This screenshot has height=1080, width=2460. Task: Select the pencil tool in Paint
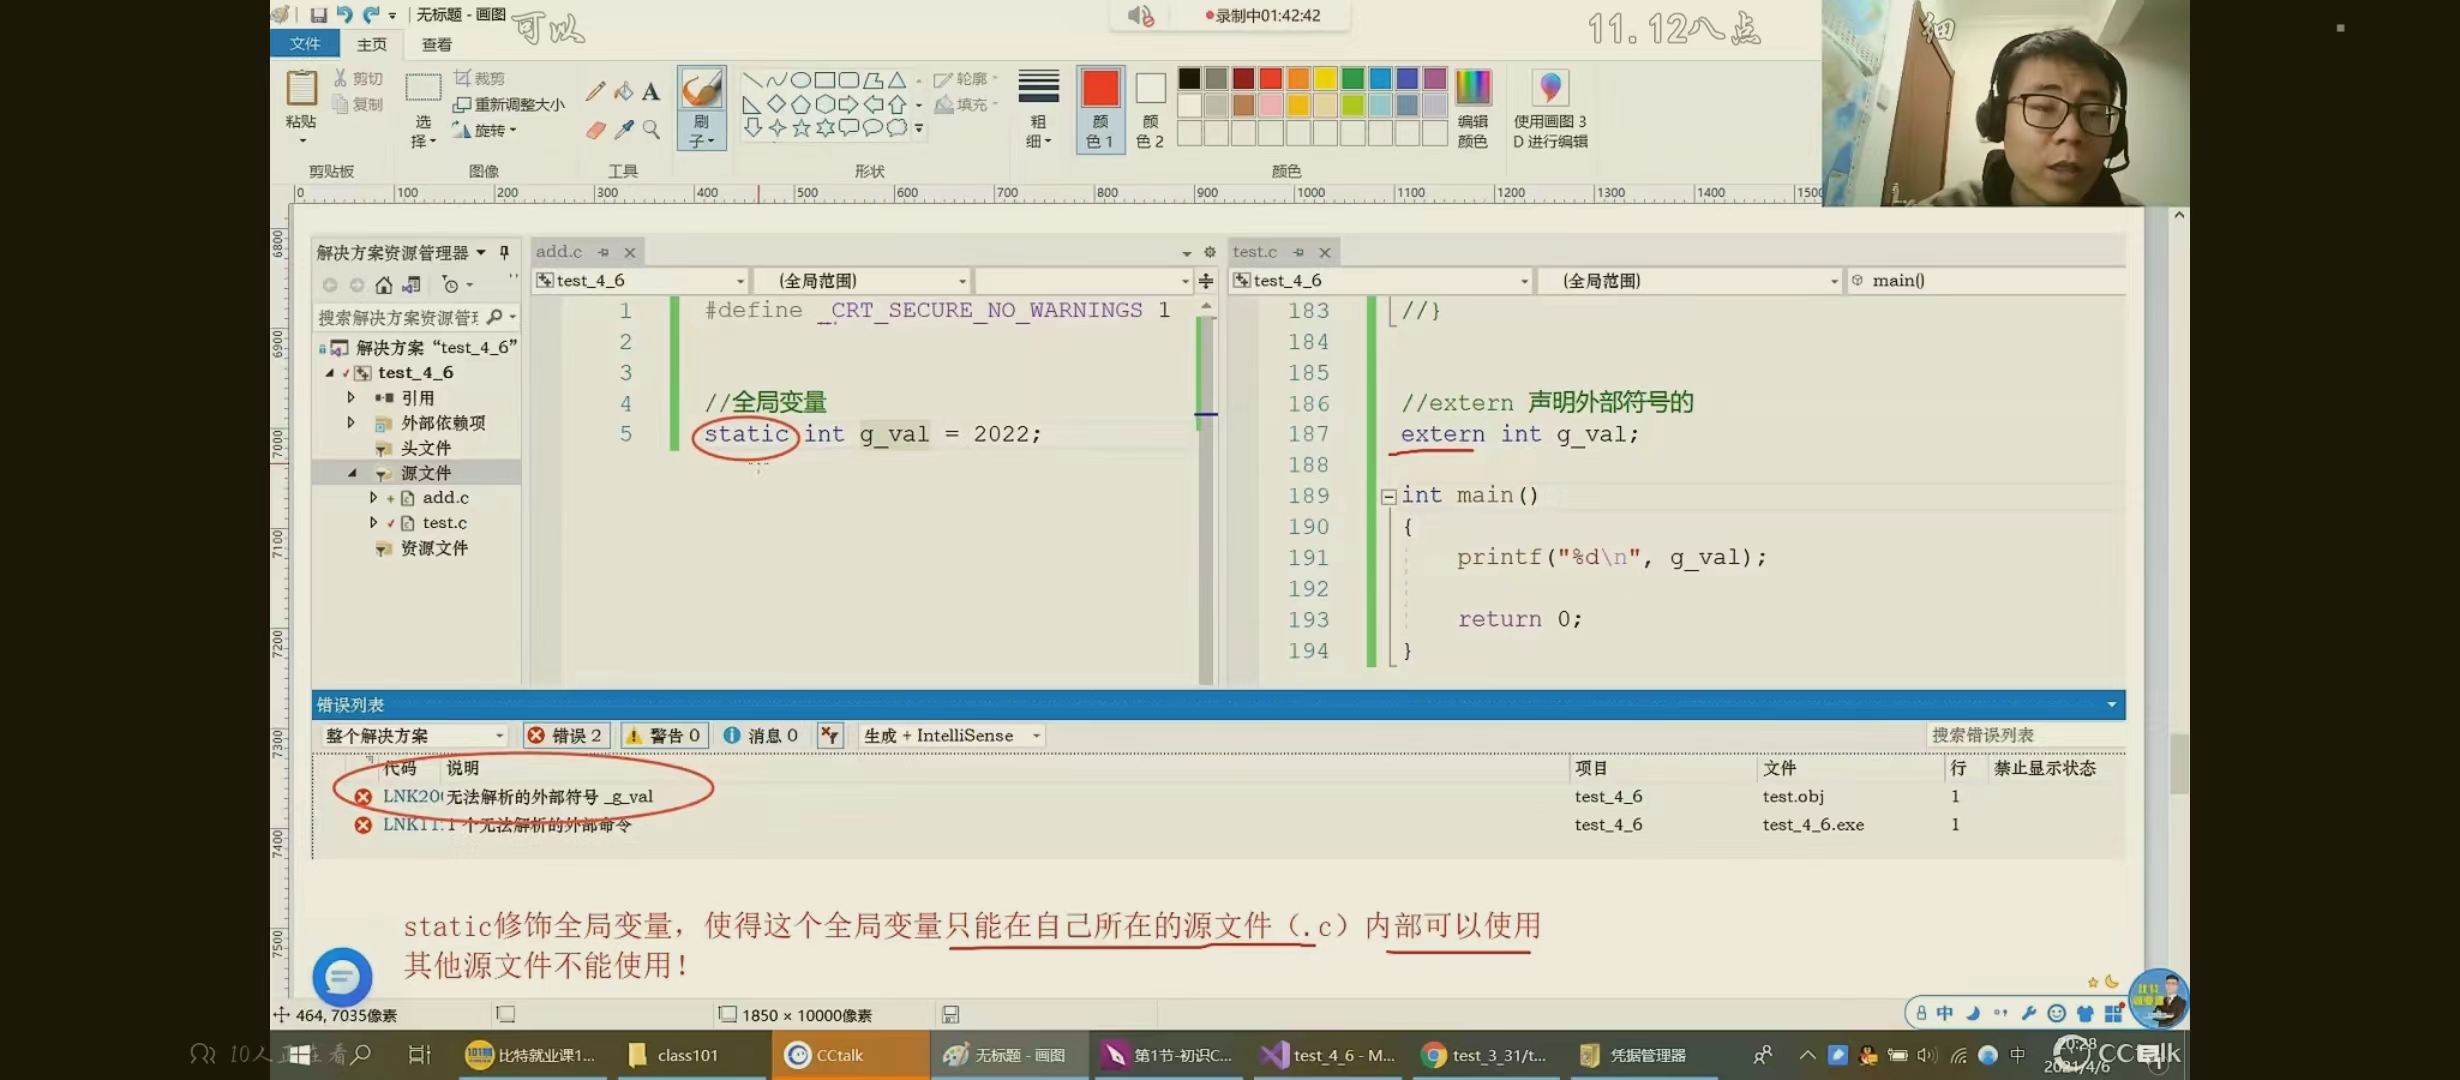[x=595, y=92]
